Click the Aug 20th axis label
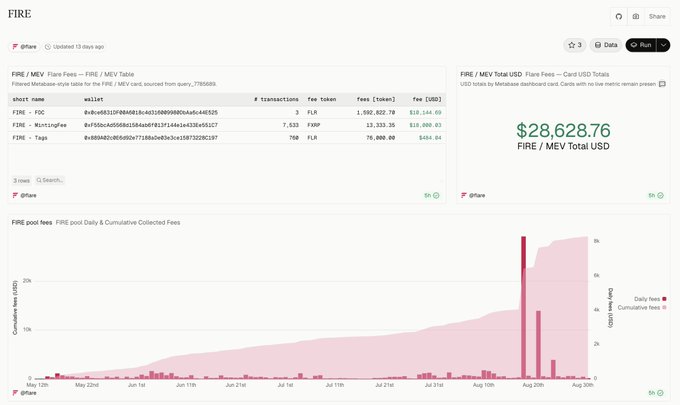The width and height of the screenshot is (680, 405). [533, 385]
